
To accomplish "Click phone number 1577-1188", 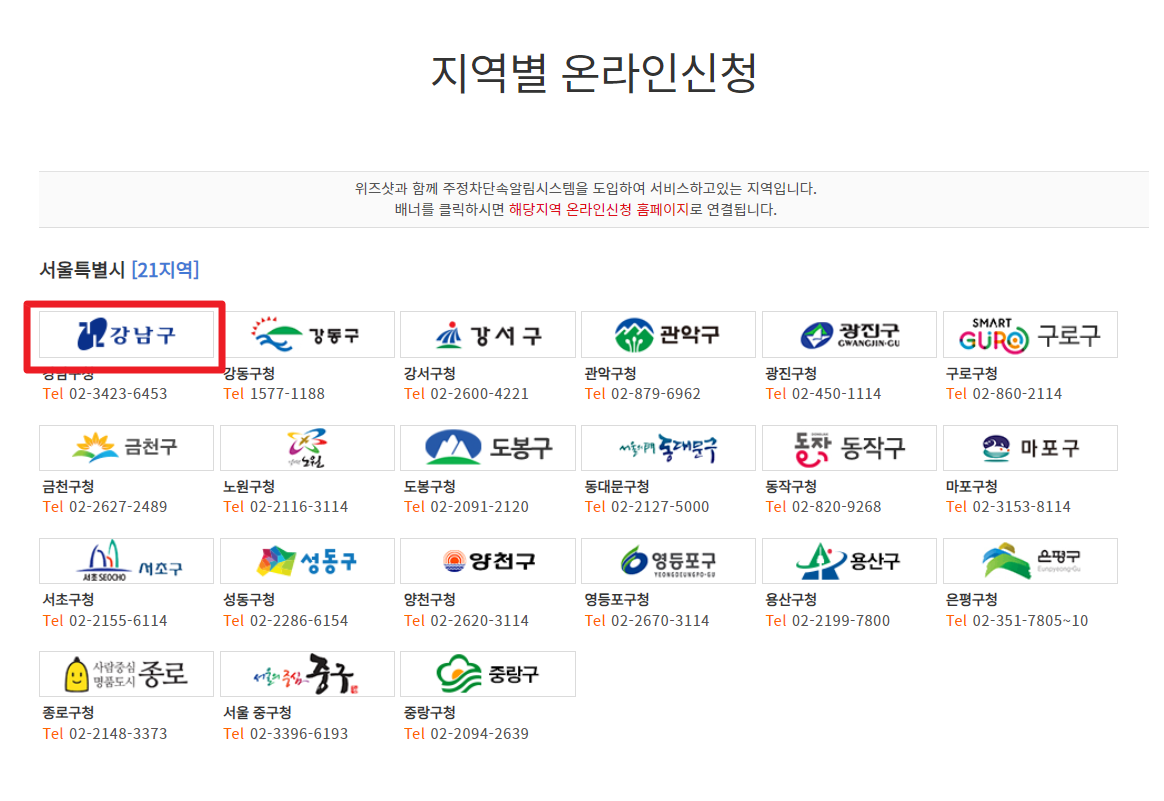I will tap(287, 394).
